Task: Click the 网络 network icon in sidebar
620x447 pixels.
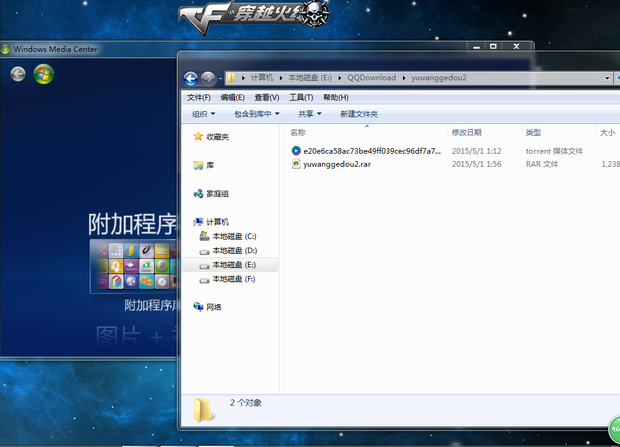Action: 198,307
